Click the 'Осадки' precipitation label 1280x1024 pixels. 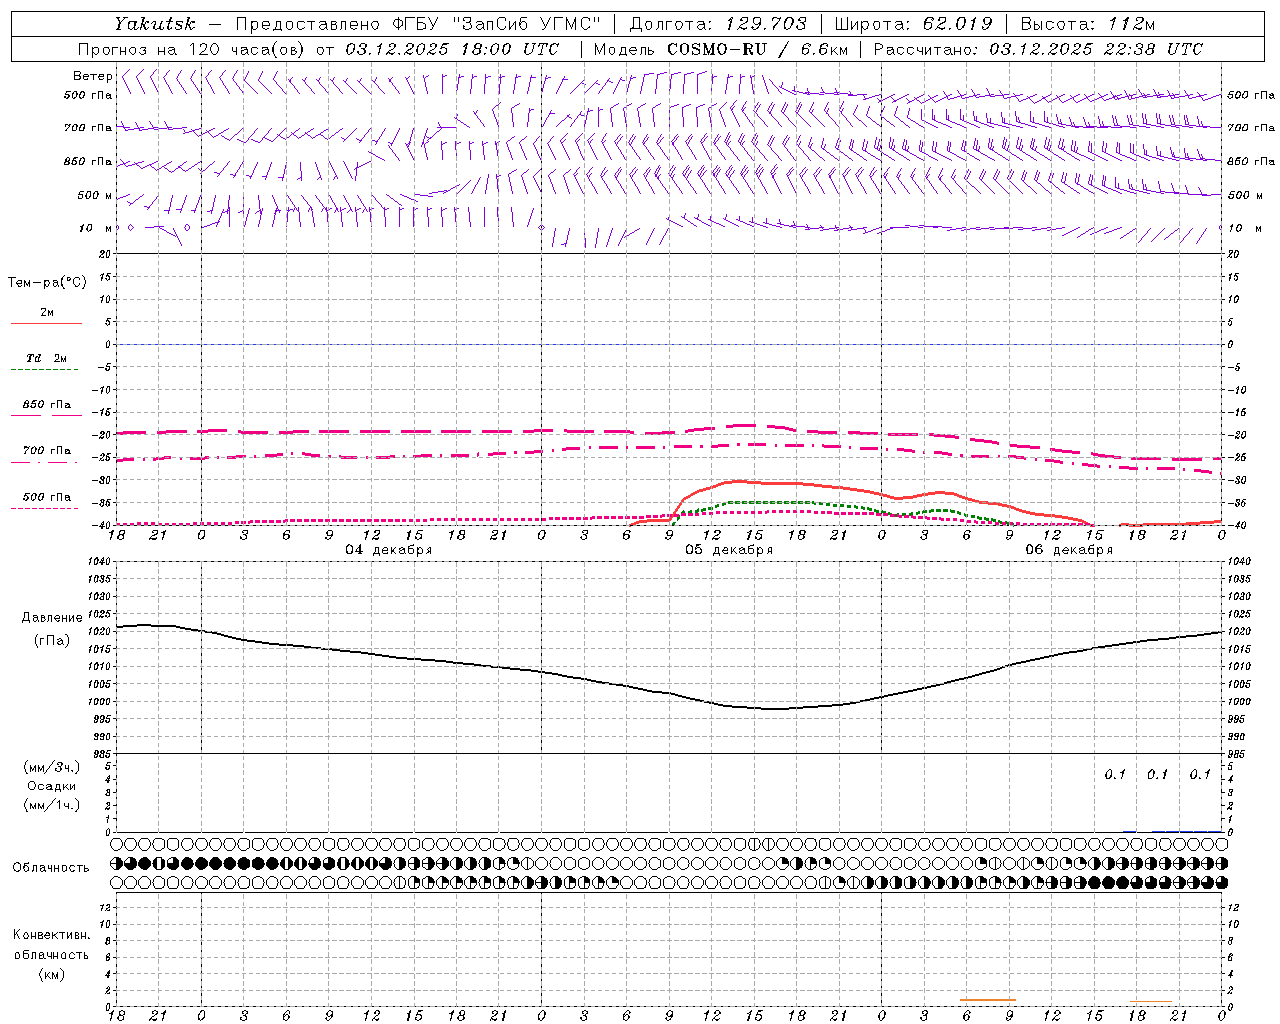click(52, 786)
